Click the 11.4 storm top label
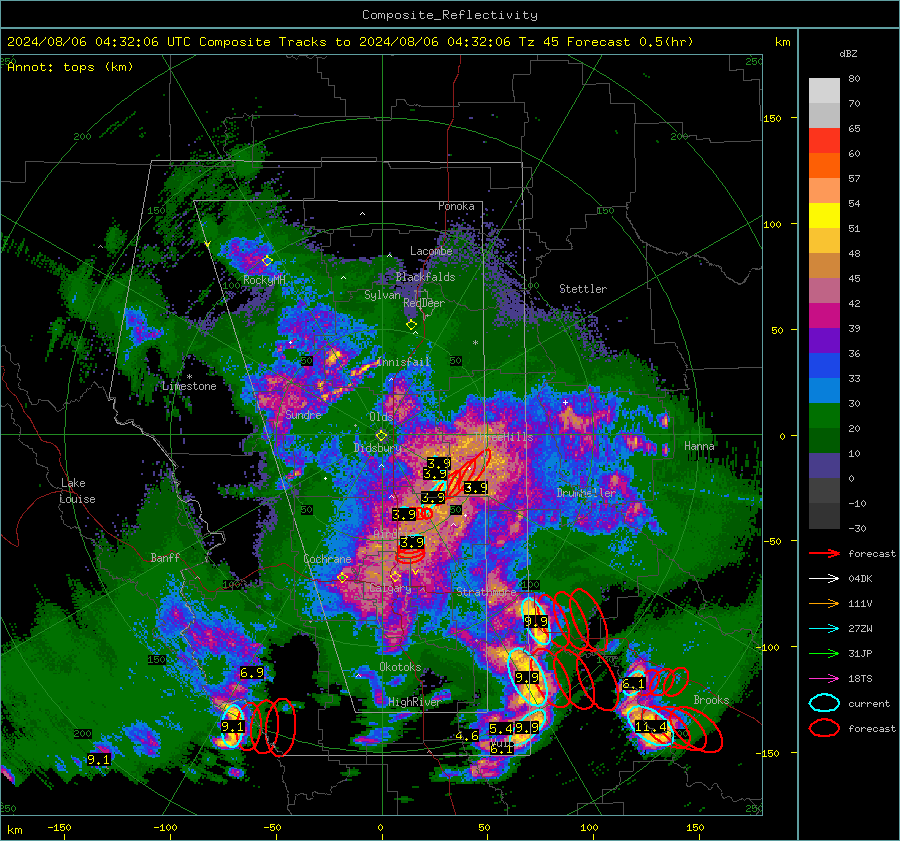900x841 pixels. point(651,727)
